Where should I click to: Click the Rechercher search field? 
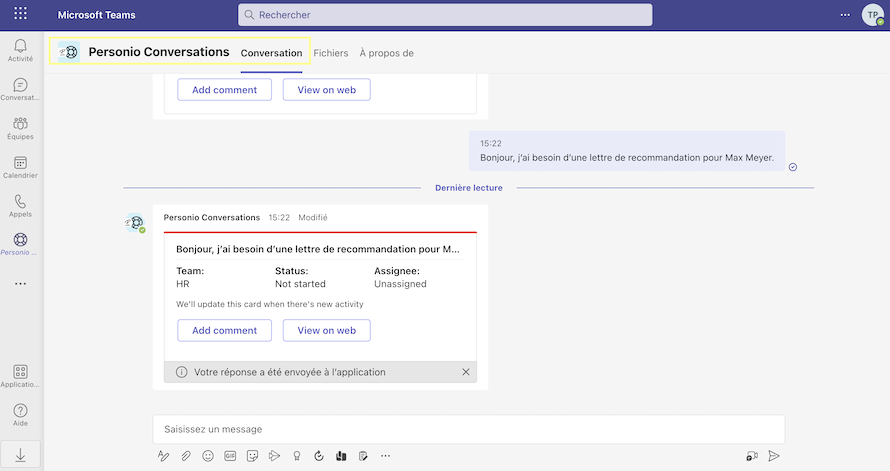[x=445, y=15]
